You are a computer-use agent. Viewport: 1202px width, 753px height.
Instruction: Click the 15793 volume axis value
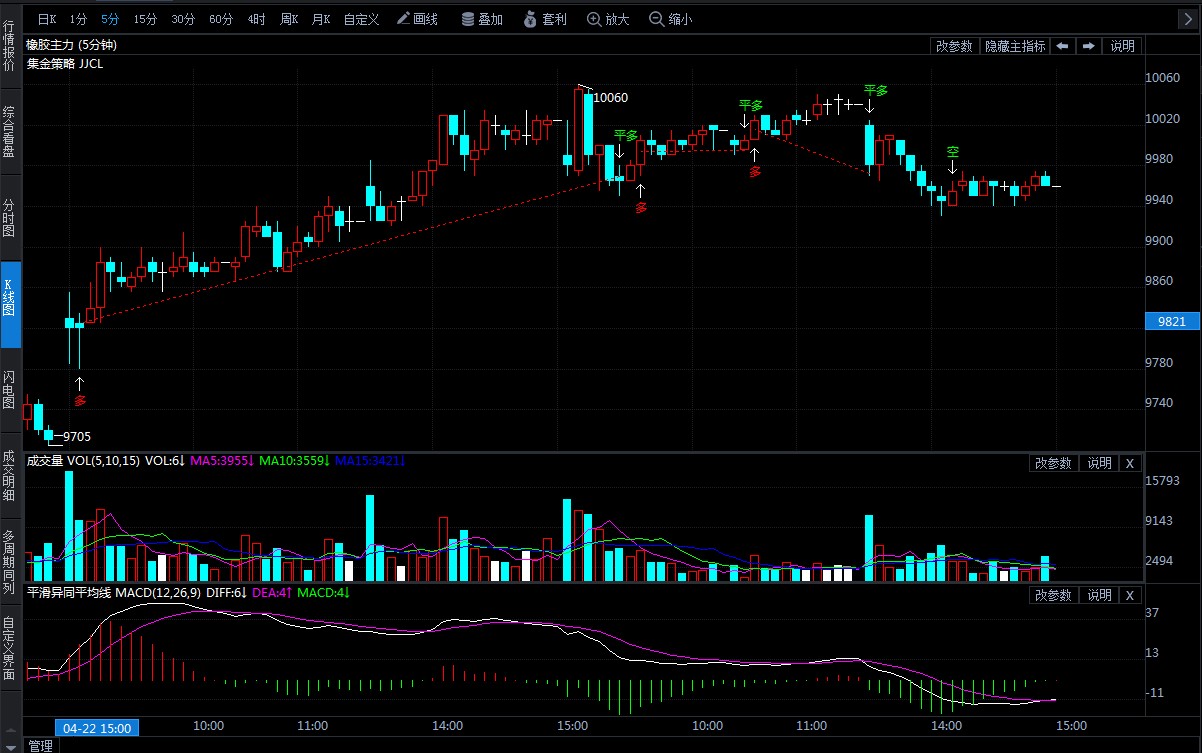pos(1163,481)
